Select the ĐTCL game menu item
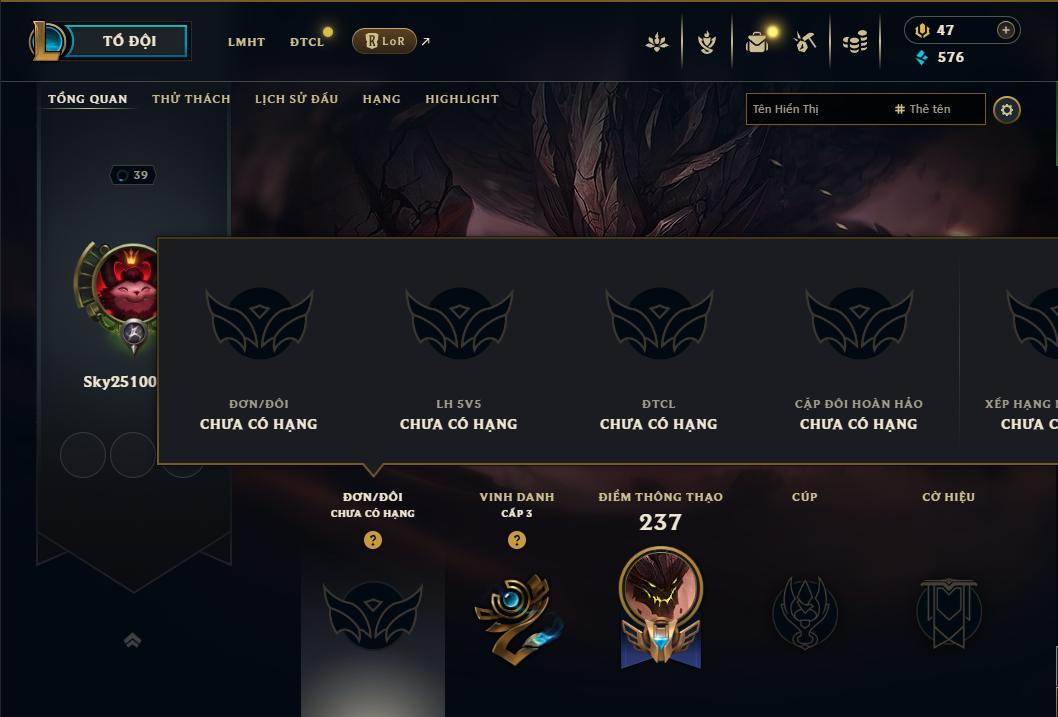The image size is (1058, 717). [x=307, y=42]
